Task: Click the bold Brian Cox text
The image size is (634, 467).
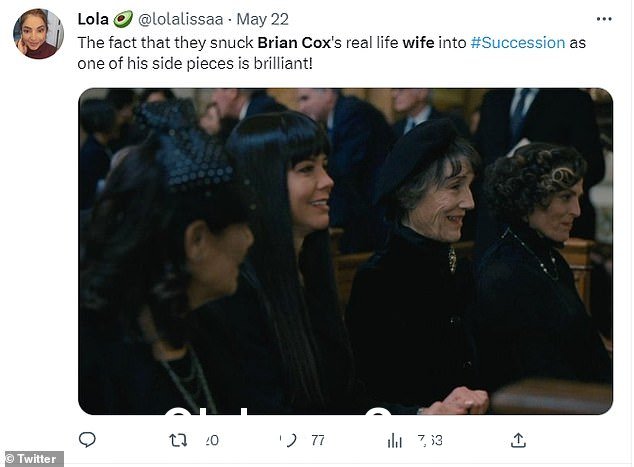Action: coord(294,42)
